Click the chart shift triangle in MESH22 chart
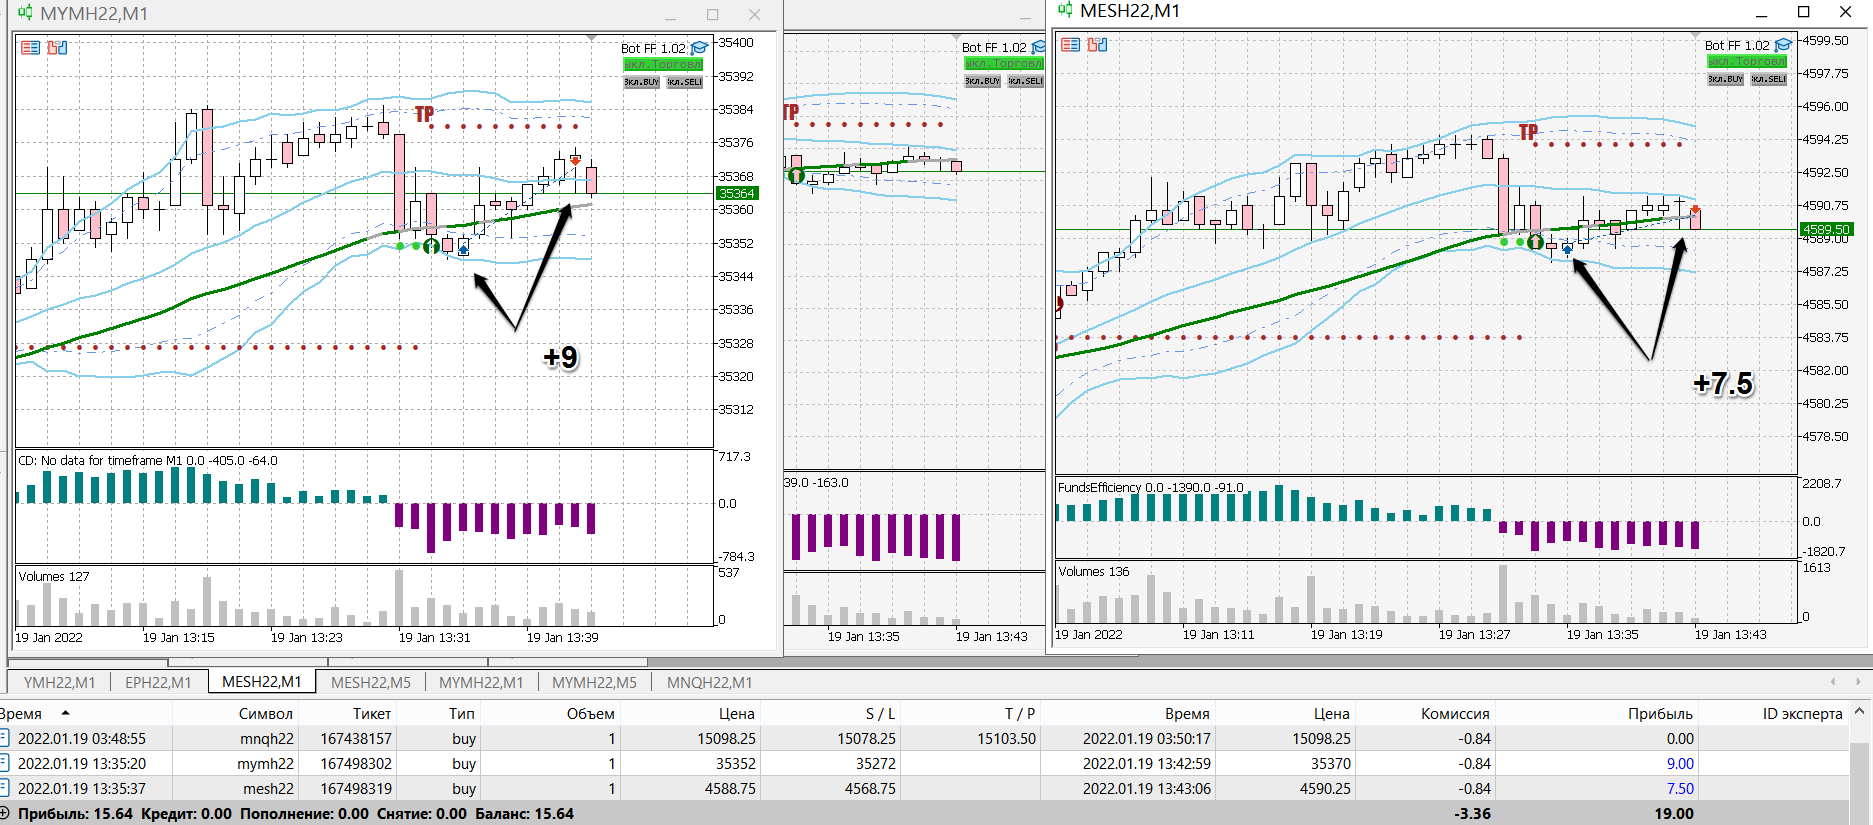 pos(1693,35)
